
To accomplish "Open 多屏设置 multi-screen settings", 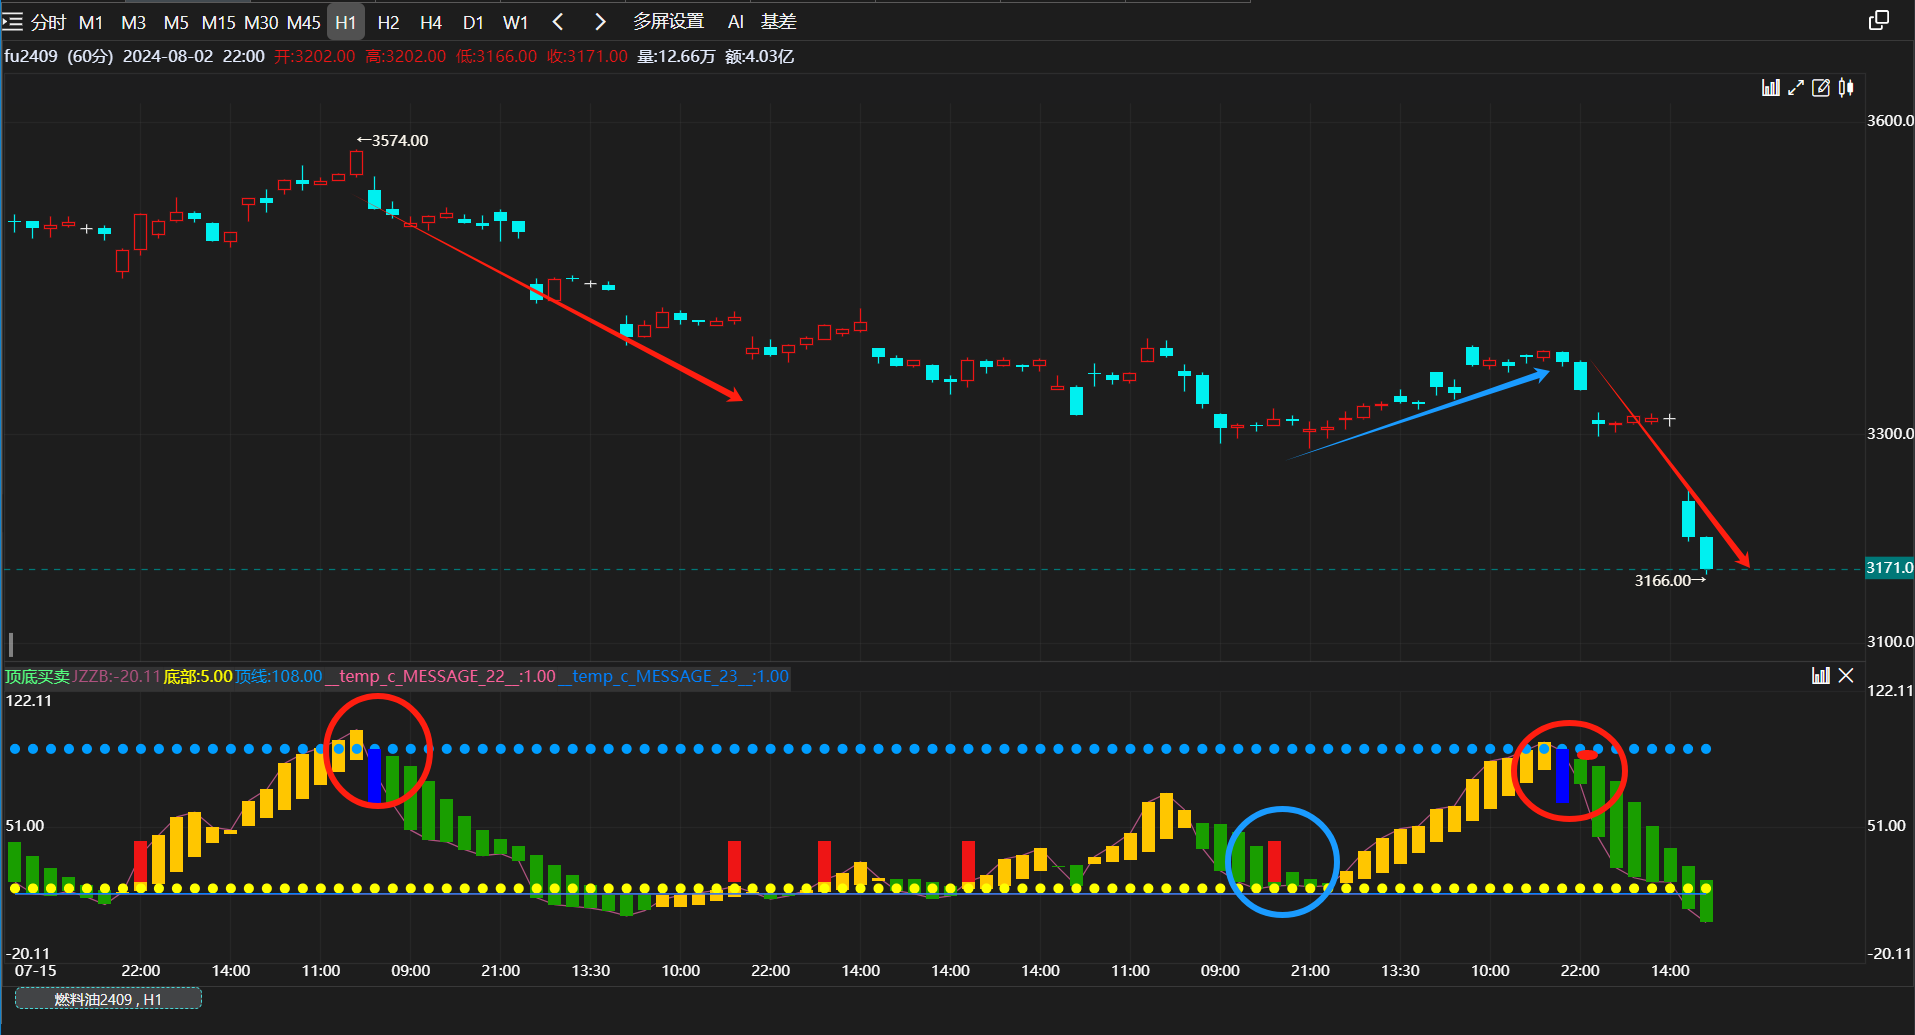I will pyautogui.click(x=668, y=21).
